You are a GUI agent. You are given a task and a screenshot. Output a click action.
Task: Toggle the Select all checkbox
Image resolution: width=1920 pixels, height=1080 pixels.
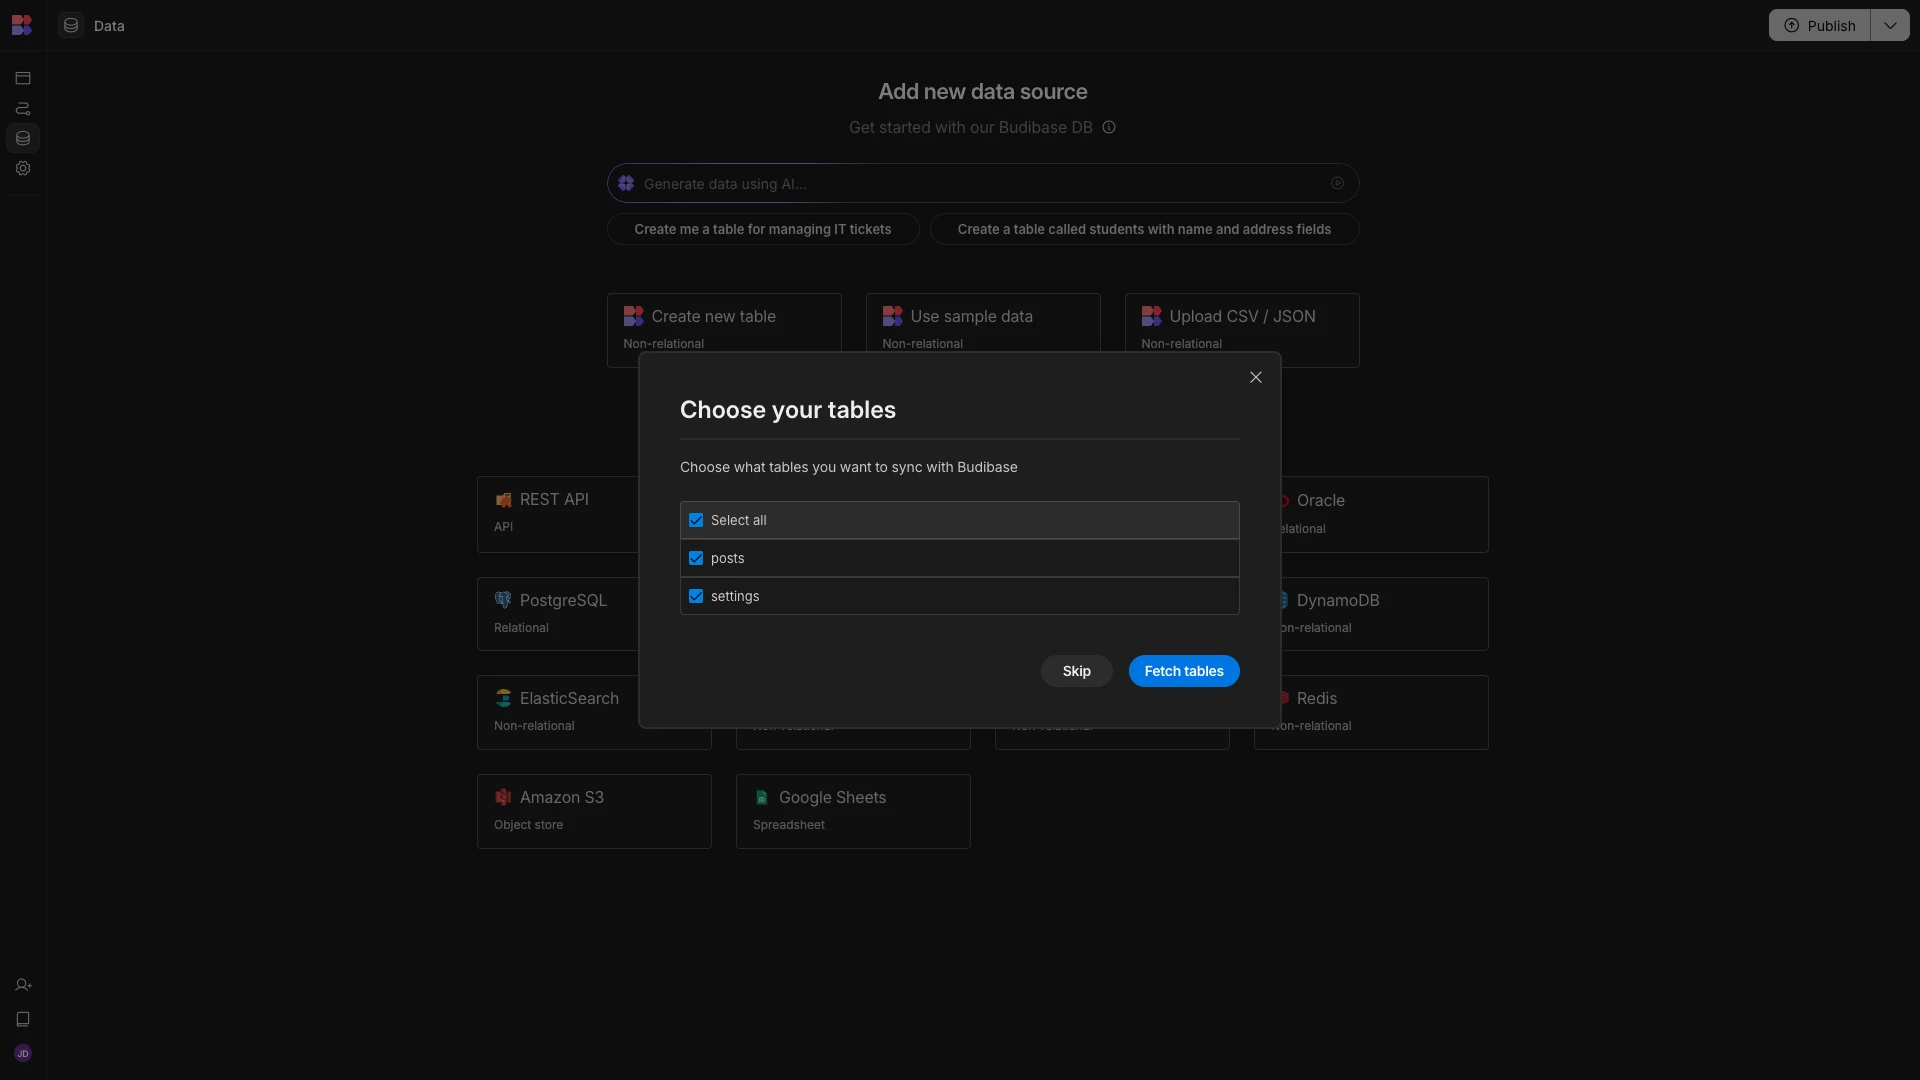click(696, 520)
